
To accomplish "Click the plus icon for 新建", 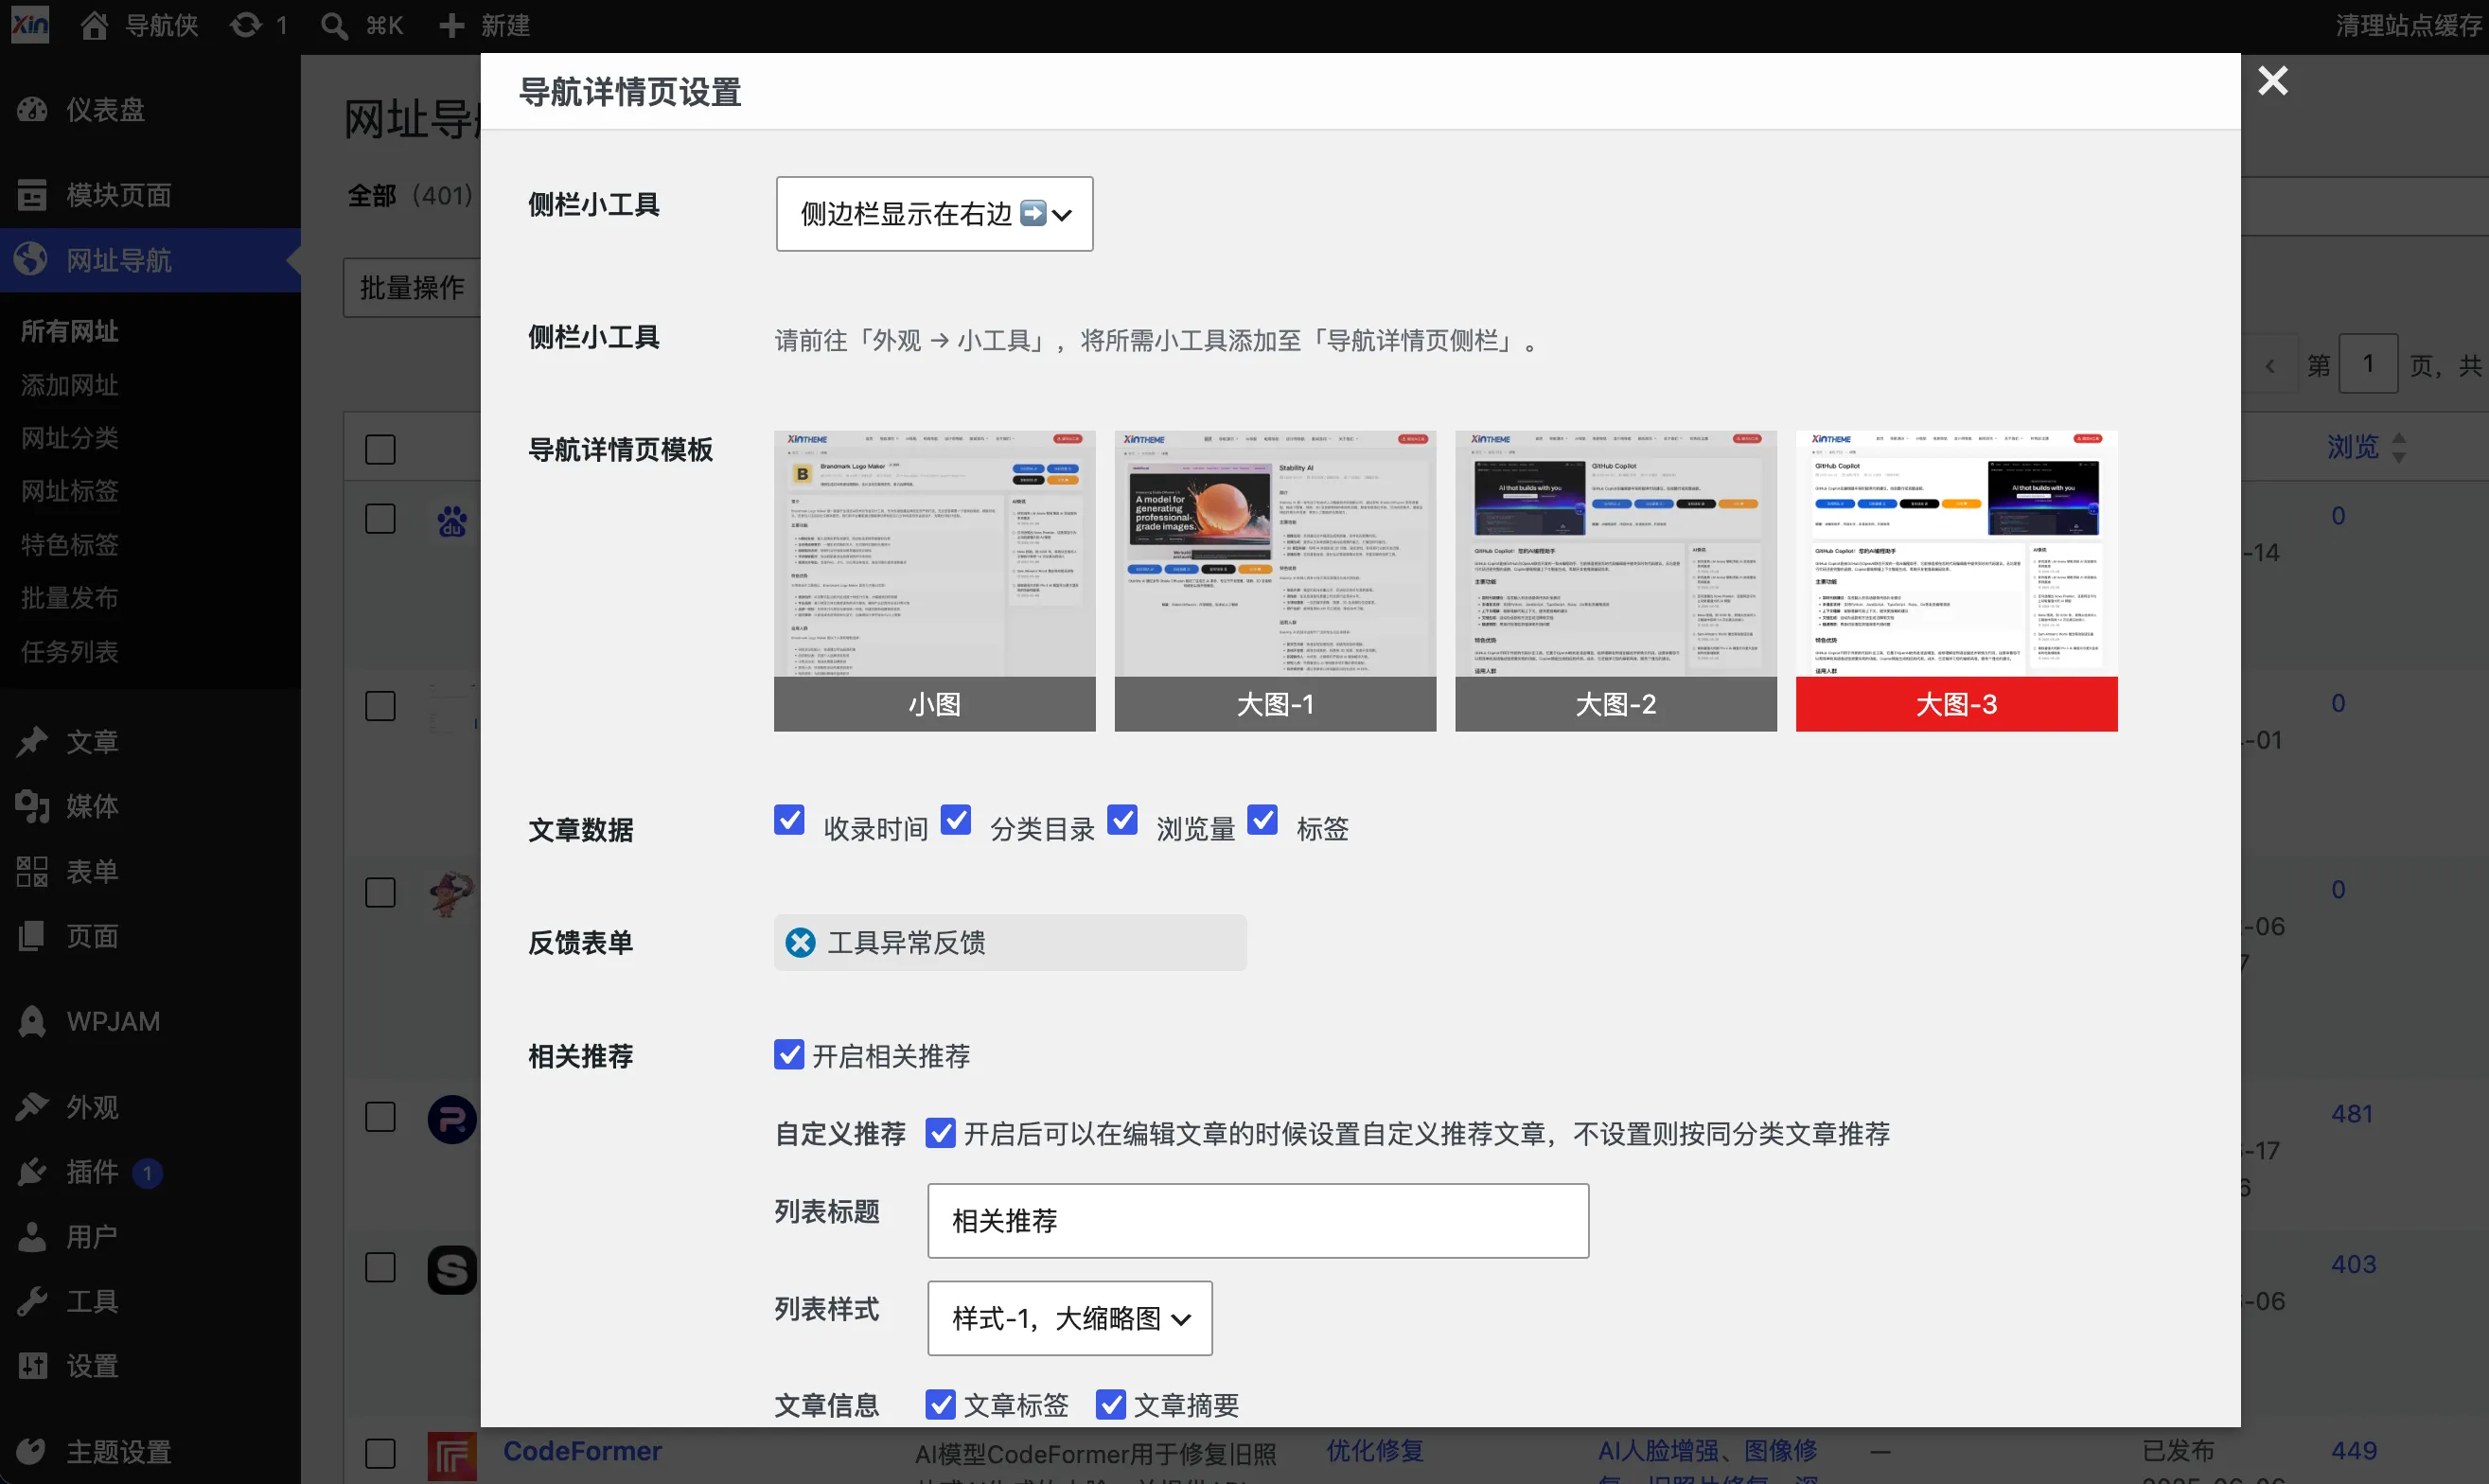I will (x=452, y=26).
